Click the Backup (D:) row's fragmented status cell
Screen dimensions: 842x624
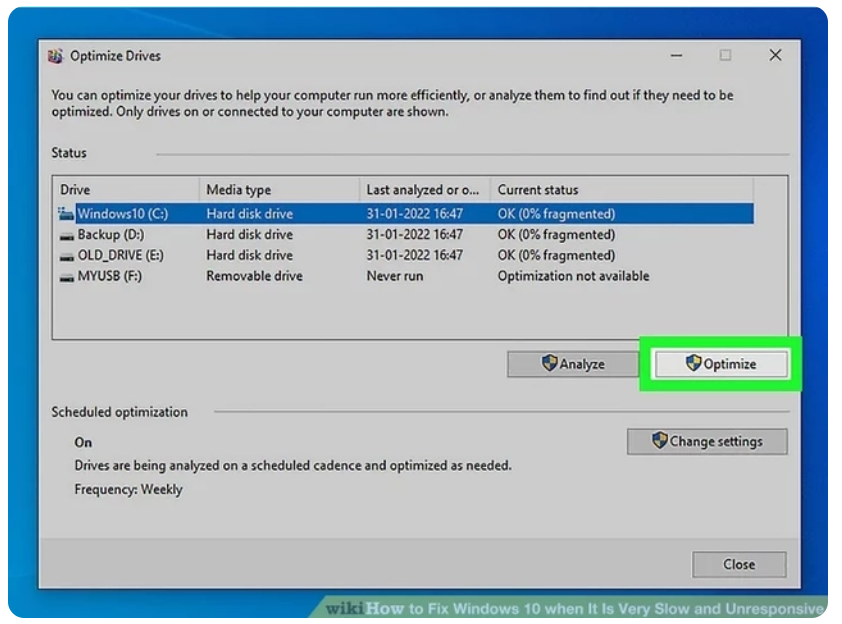556,234
